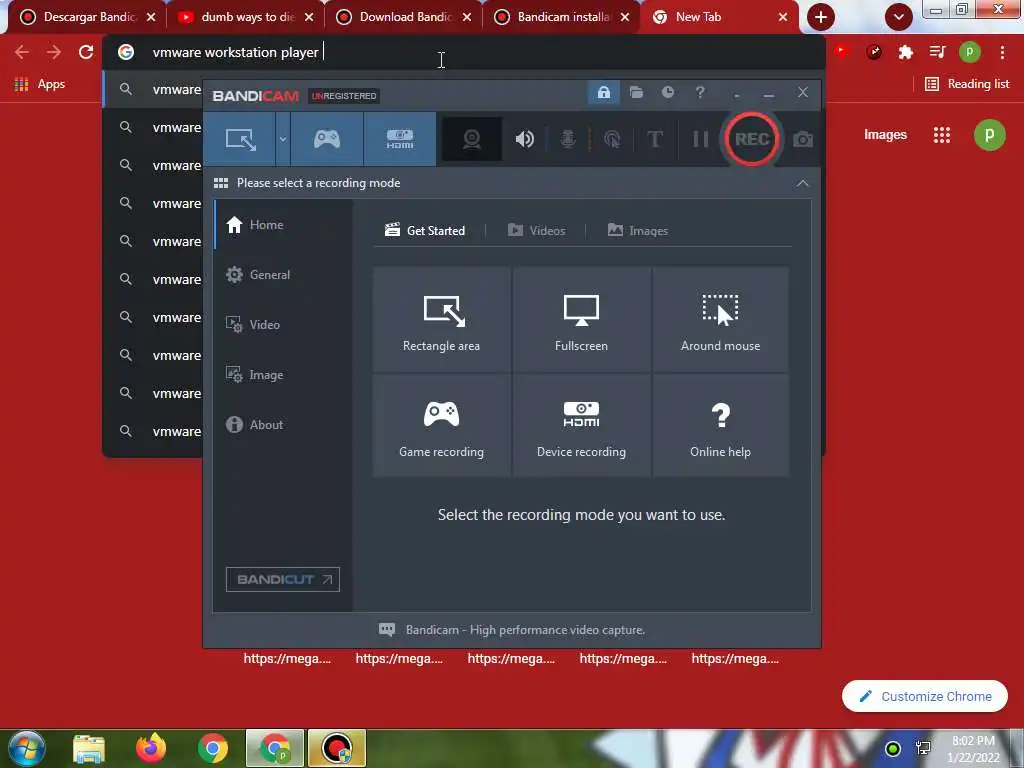Choose the Device recording tile
Viewport: 1024px width, 768px height.
pyautogui.click(x=581, y=425)
